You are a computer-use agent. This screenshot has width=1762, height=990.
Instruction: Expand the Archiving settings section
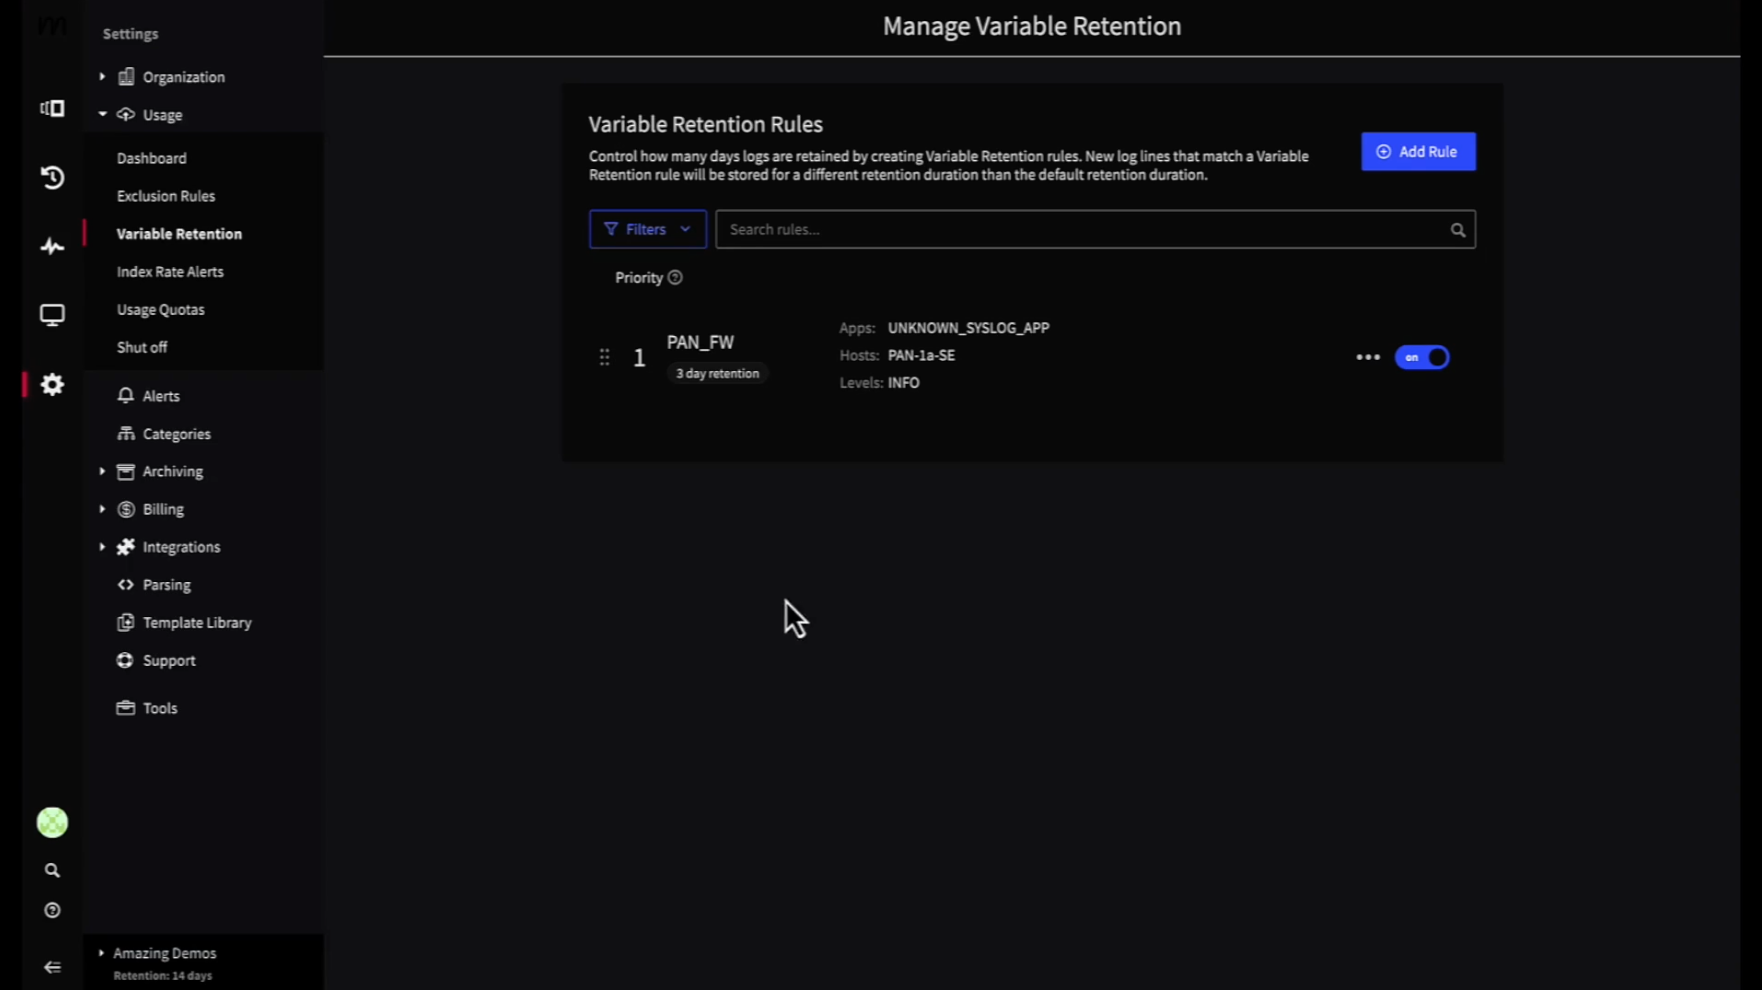click(101, 471)
